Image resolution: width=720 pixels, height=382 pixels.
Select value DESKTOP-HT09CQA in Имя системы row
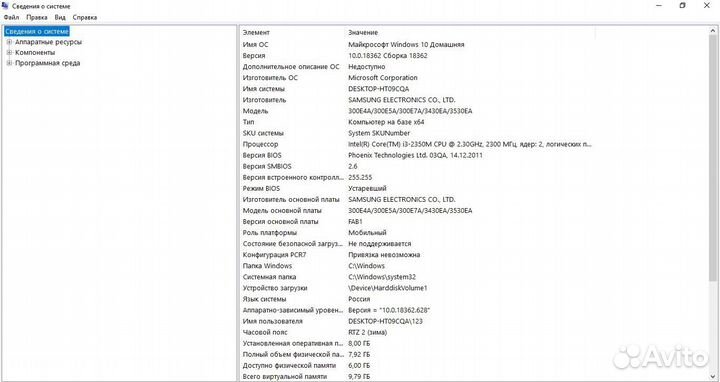coord(378,89)
